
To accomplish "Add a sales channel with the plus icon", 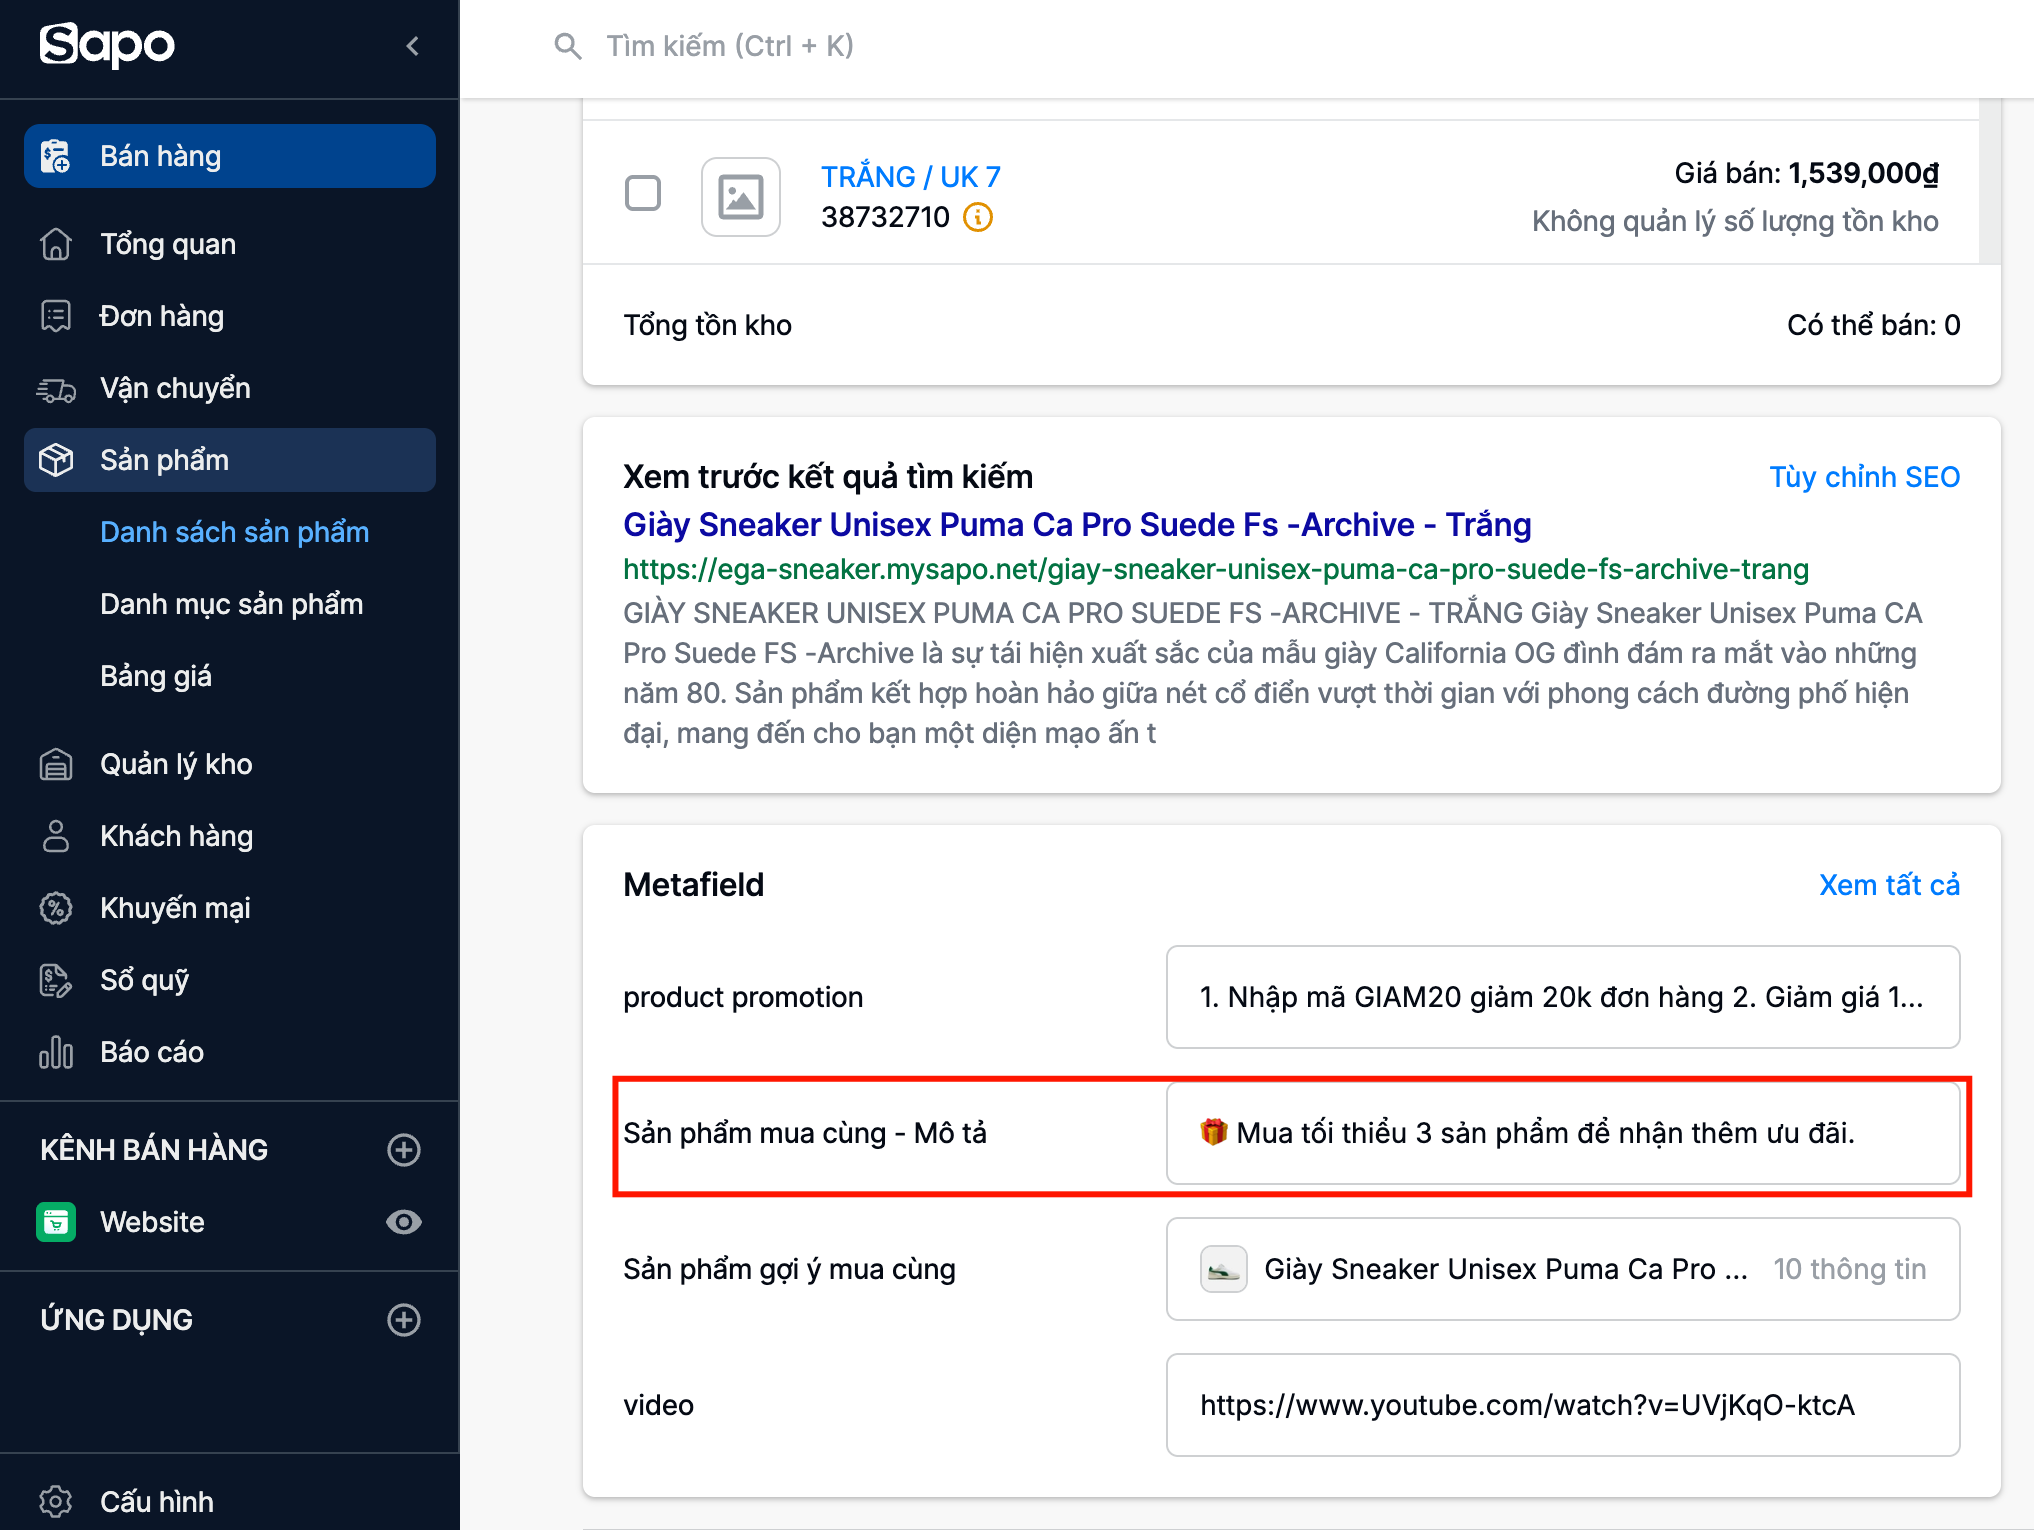I will [x=404, y=1150].
